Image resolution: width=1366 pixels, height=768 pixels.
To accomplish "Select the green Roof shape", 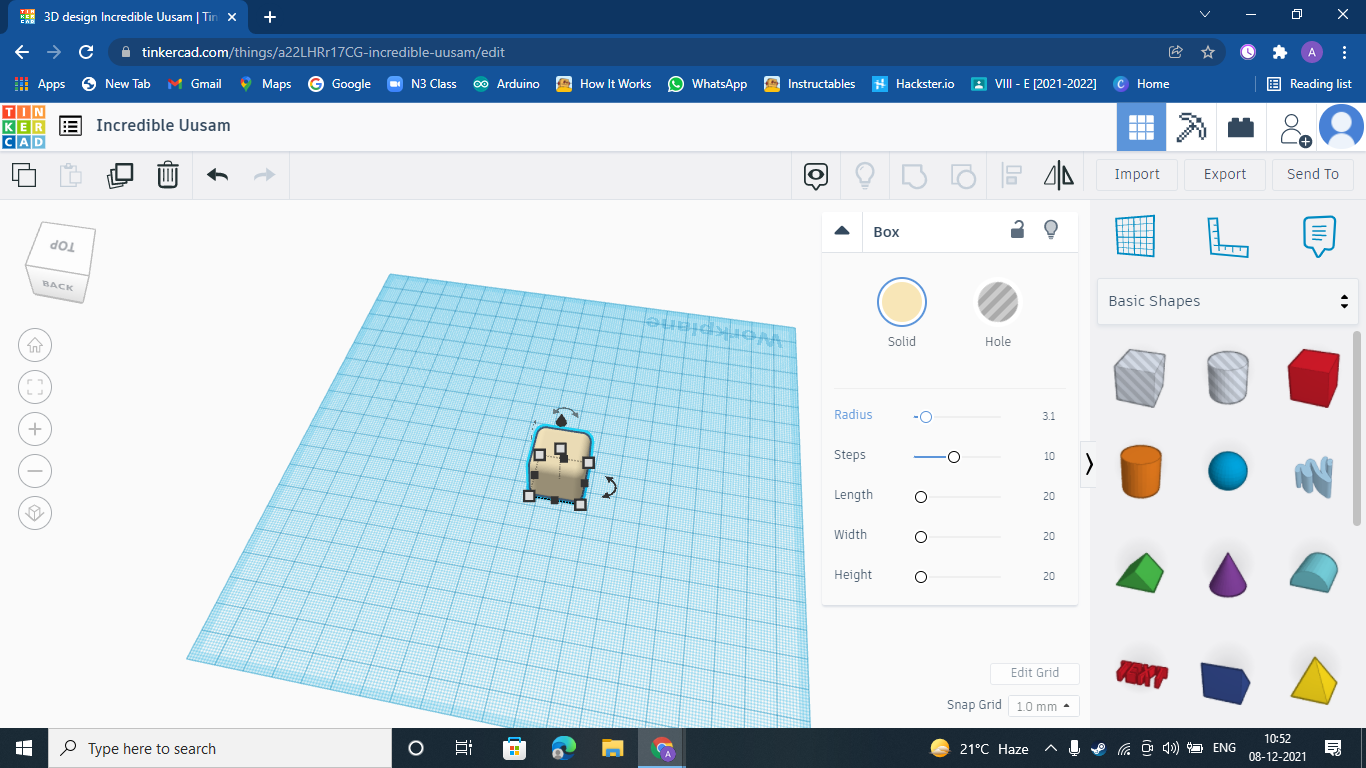I will 1140,572.
